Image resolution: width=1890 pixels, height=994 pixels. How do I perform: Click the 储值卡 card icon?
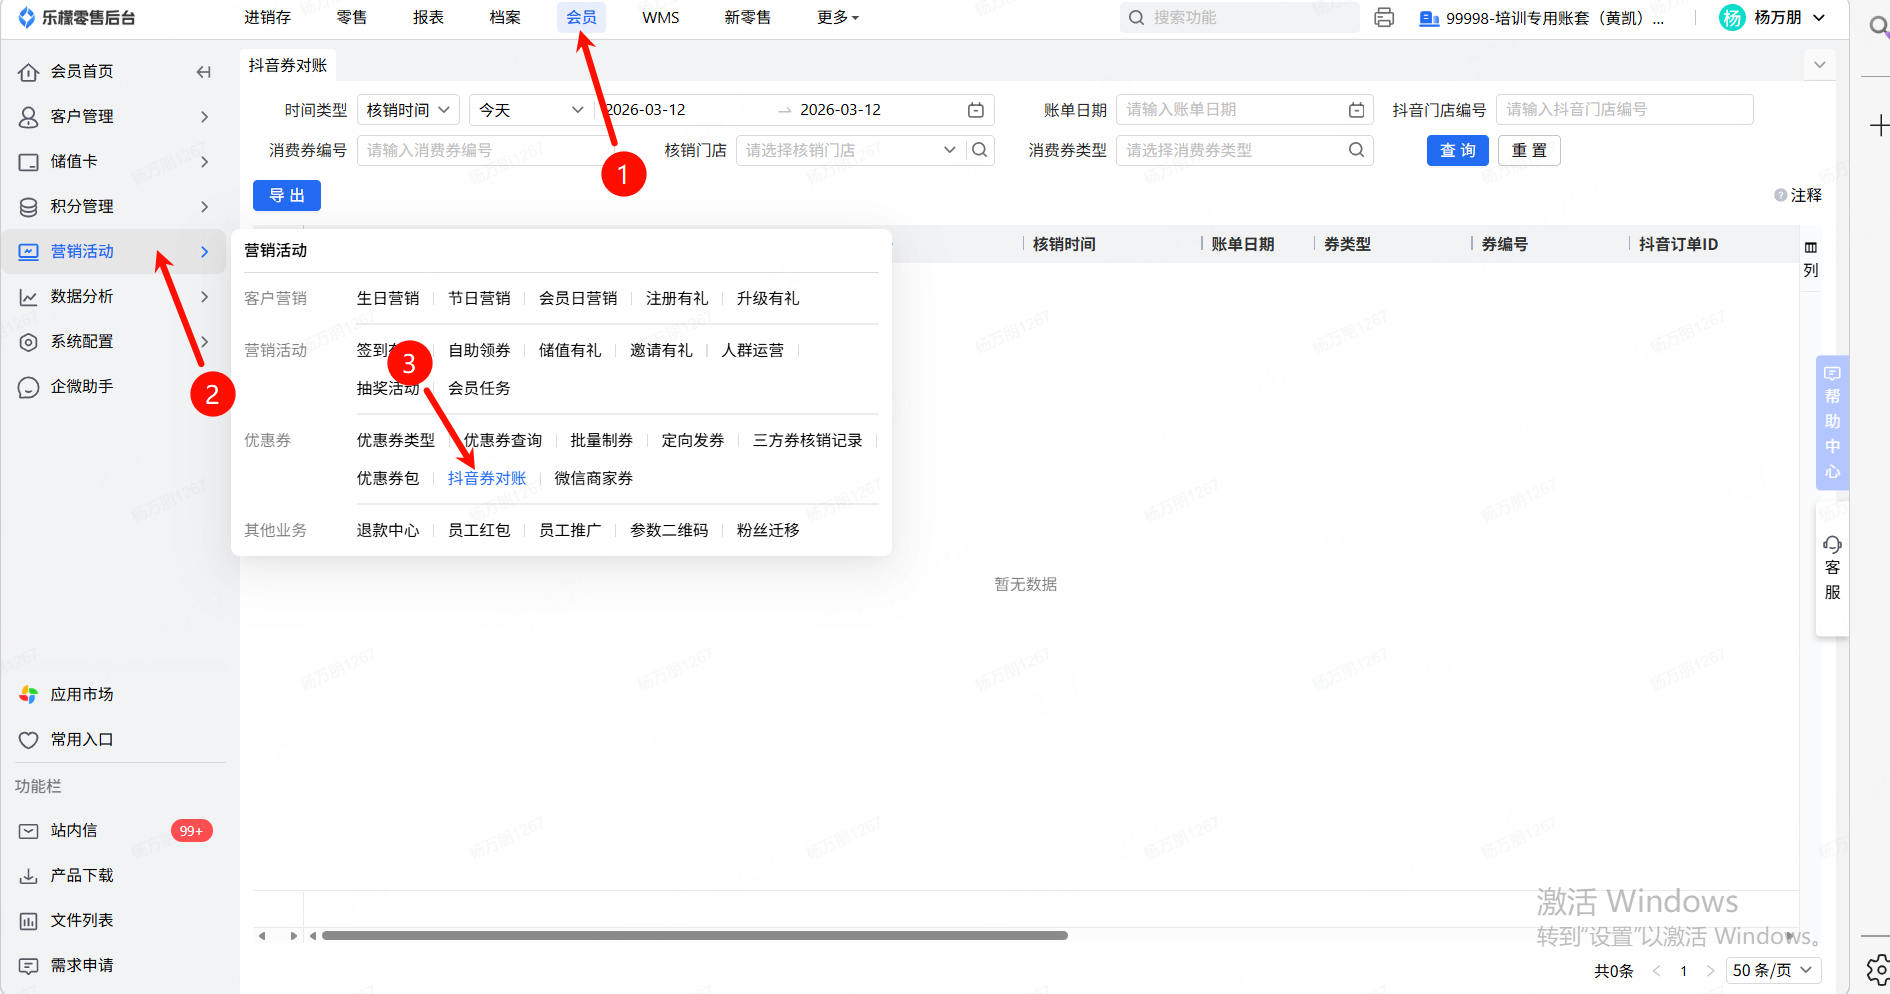tap(29, 162)
